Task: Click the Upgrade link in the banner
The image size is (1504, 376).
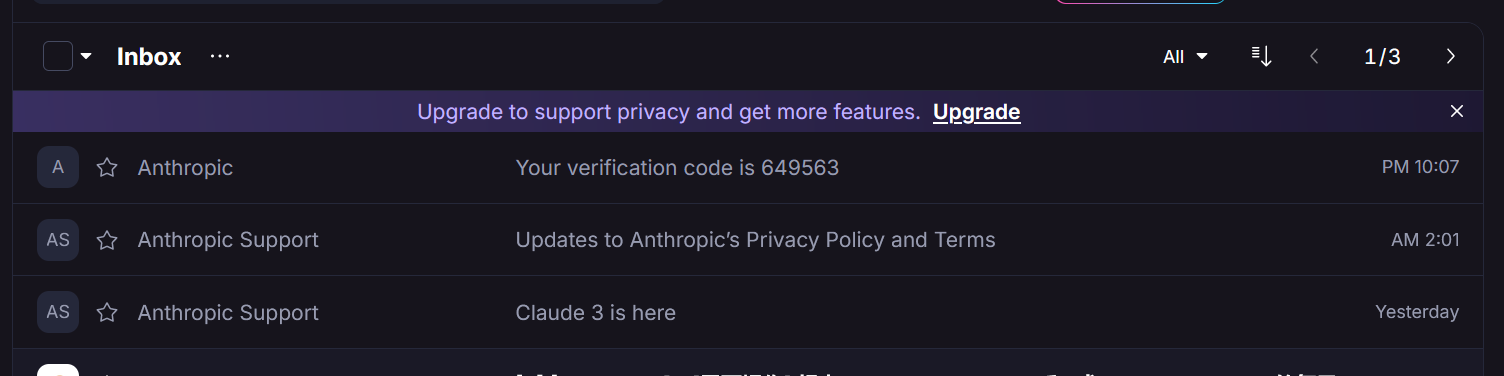Action: pyautogui.click(x=976, y=112)
